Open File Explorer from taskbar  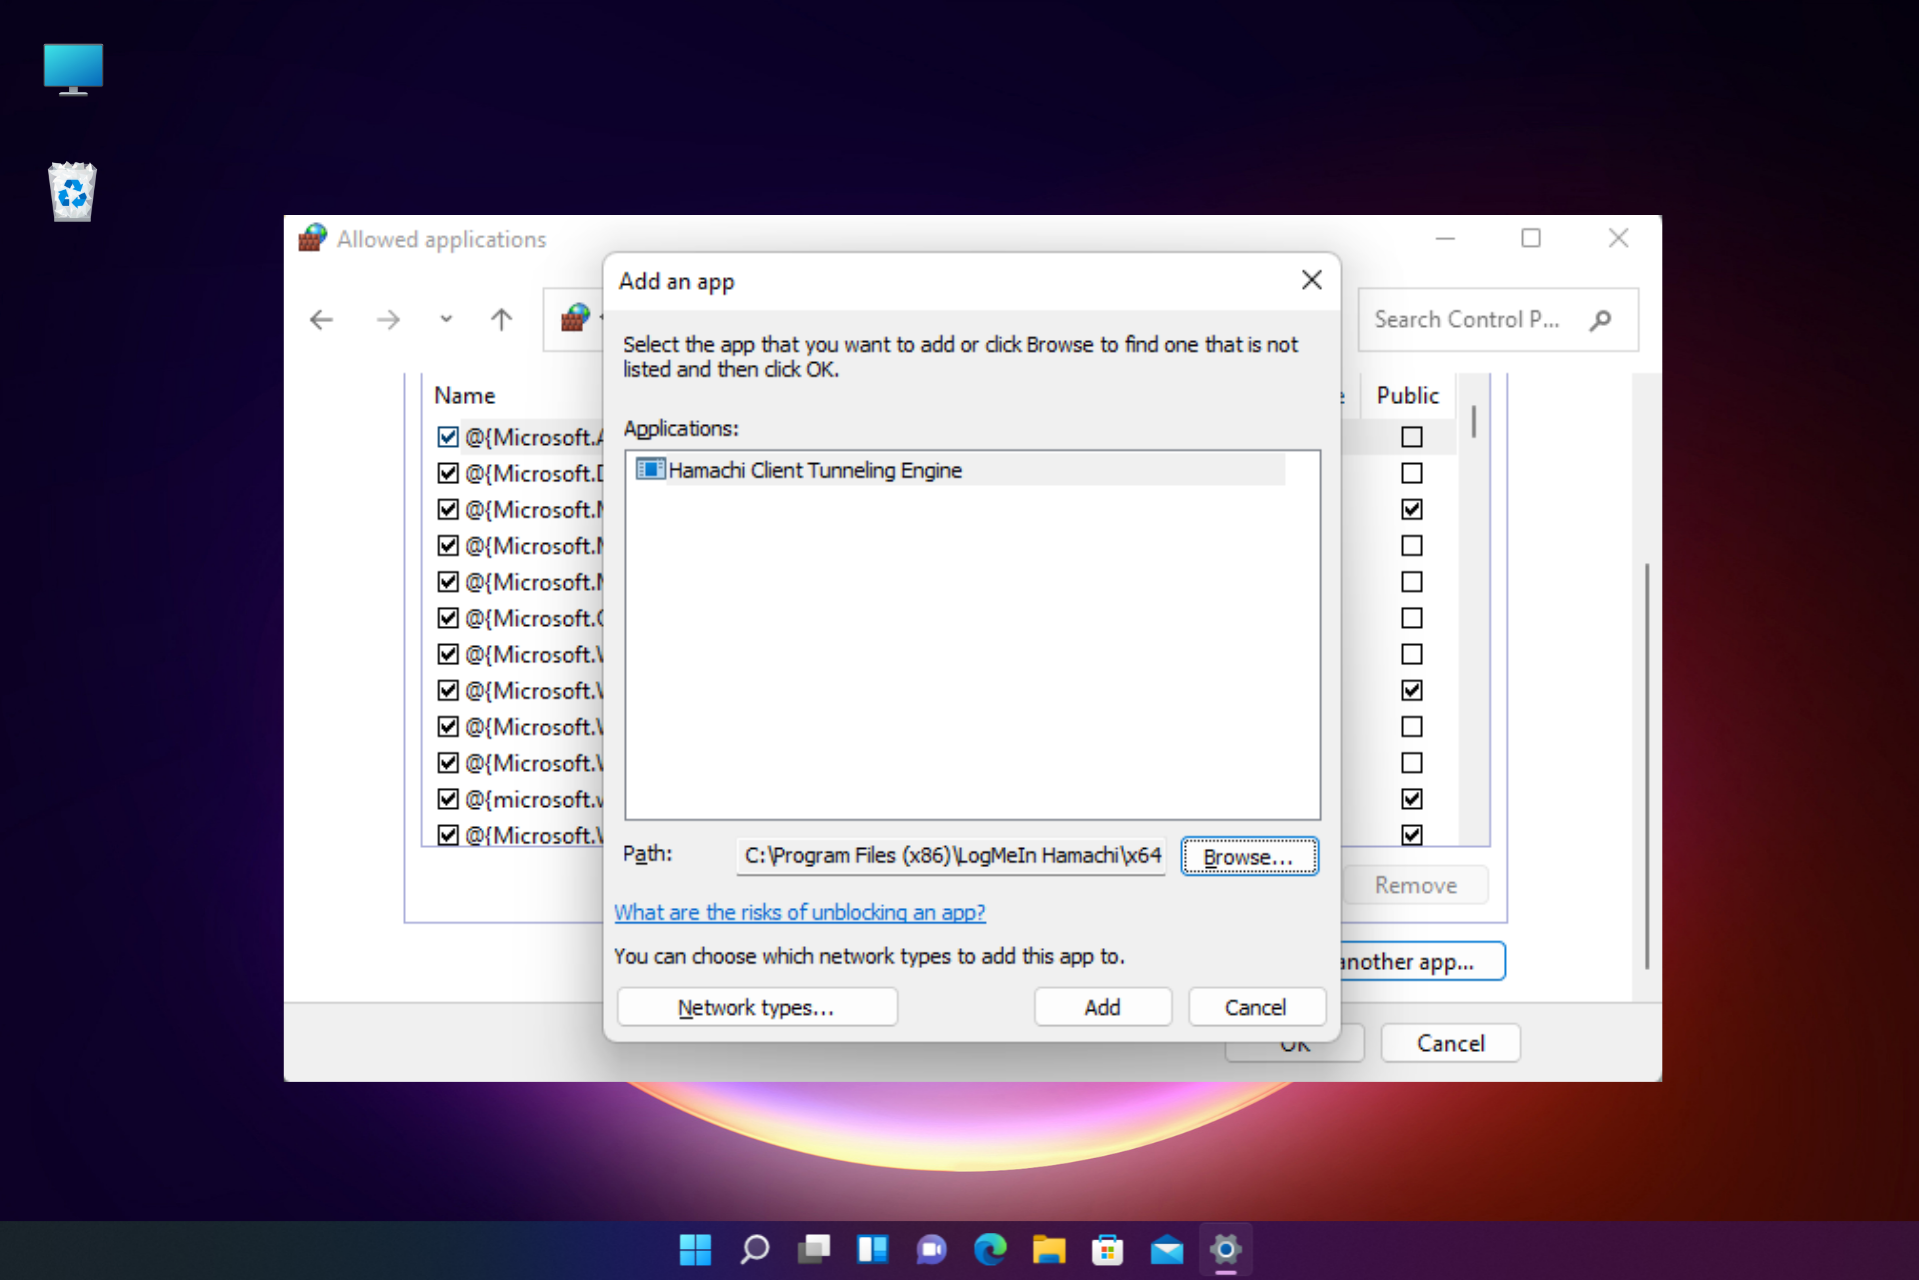click(1049, 1249)
